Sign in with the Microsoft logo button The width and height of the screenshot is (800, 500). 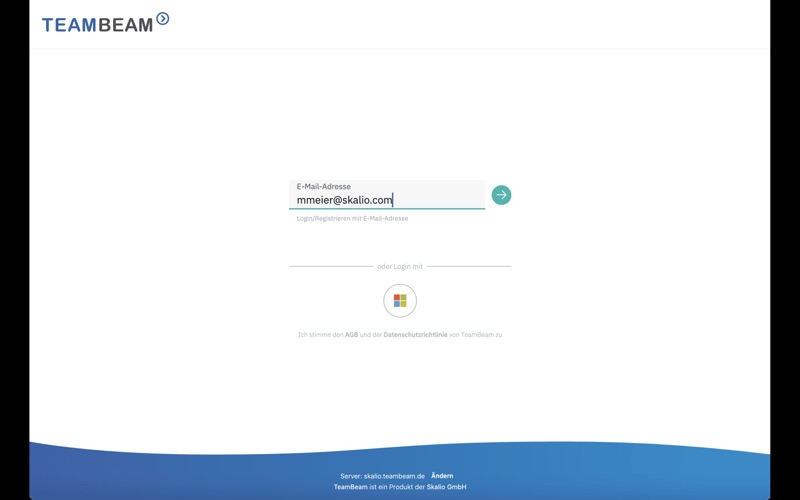click(x=400, y=301)
